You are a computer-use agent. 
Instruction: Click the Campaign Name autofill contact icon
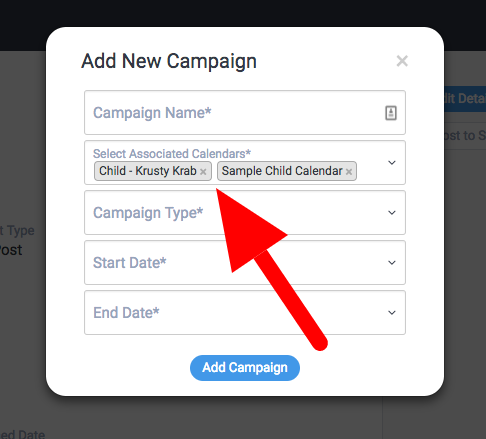[x=391, y=113]
